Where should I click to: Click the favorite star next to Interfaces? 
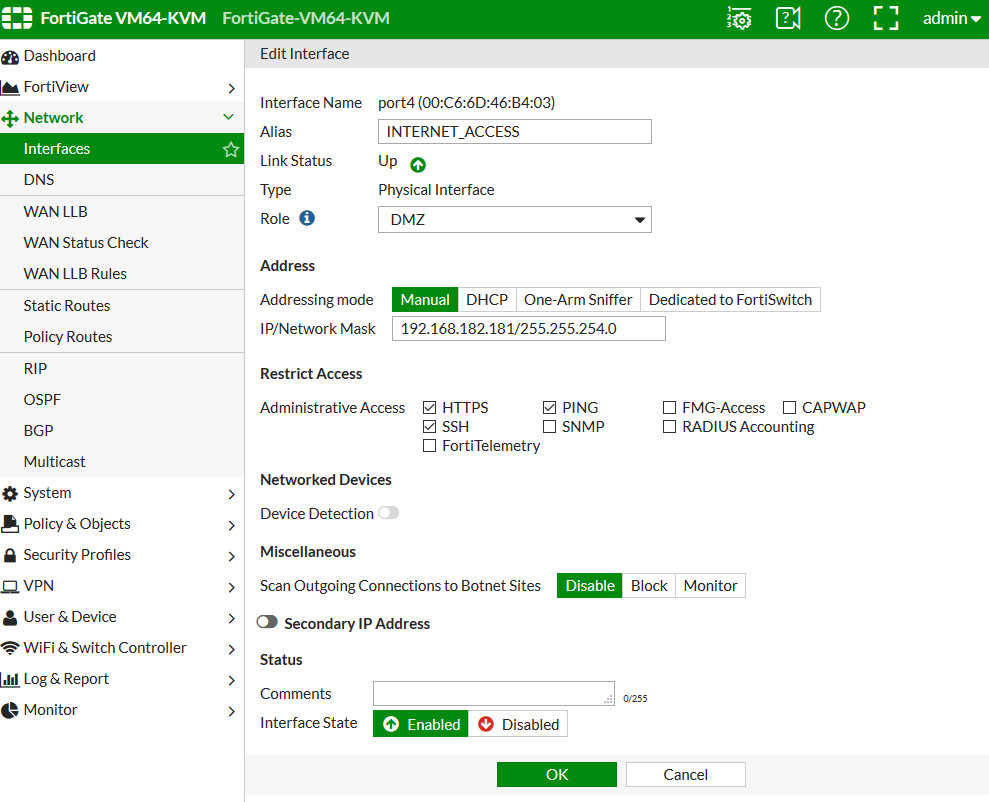[231, 149]
